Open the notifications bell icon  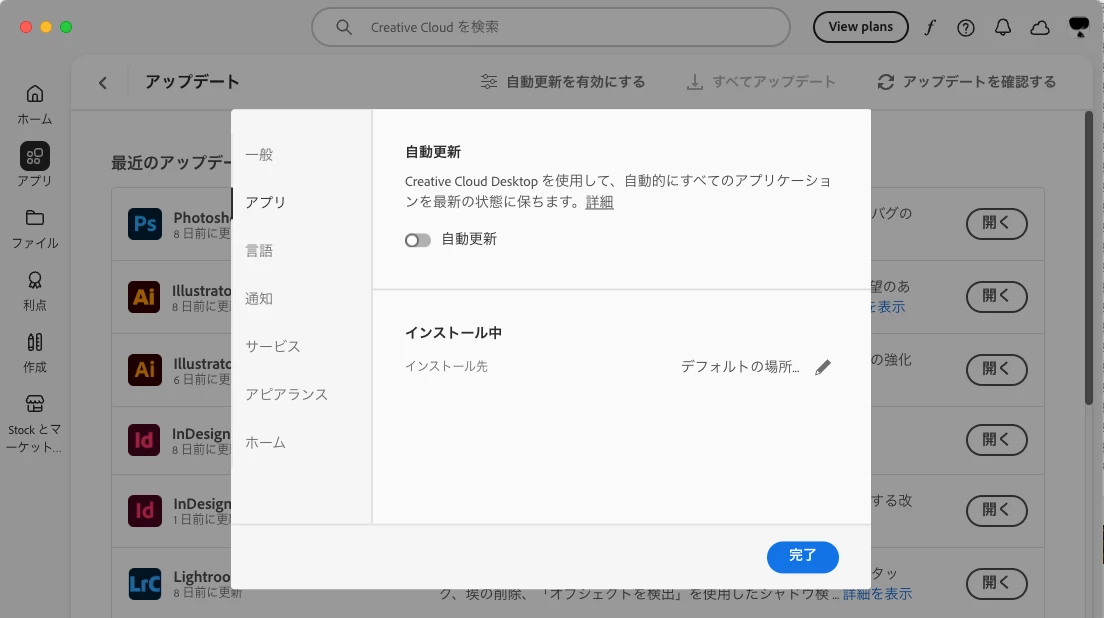(1003, 27)
